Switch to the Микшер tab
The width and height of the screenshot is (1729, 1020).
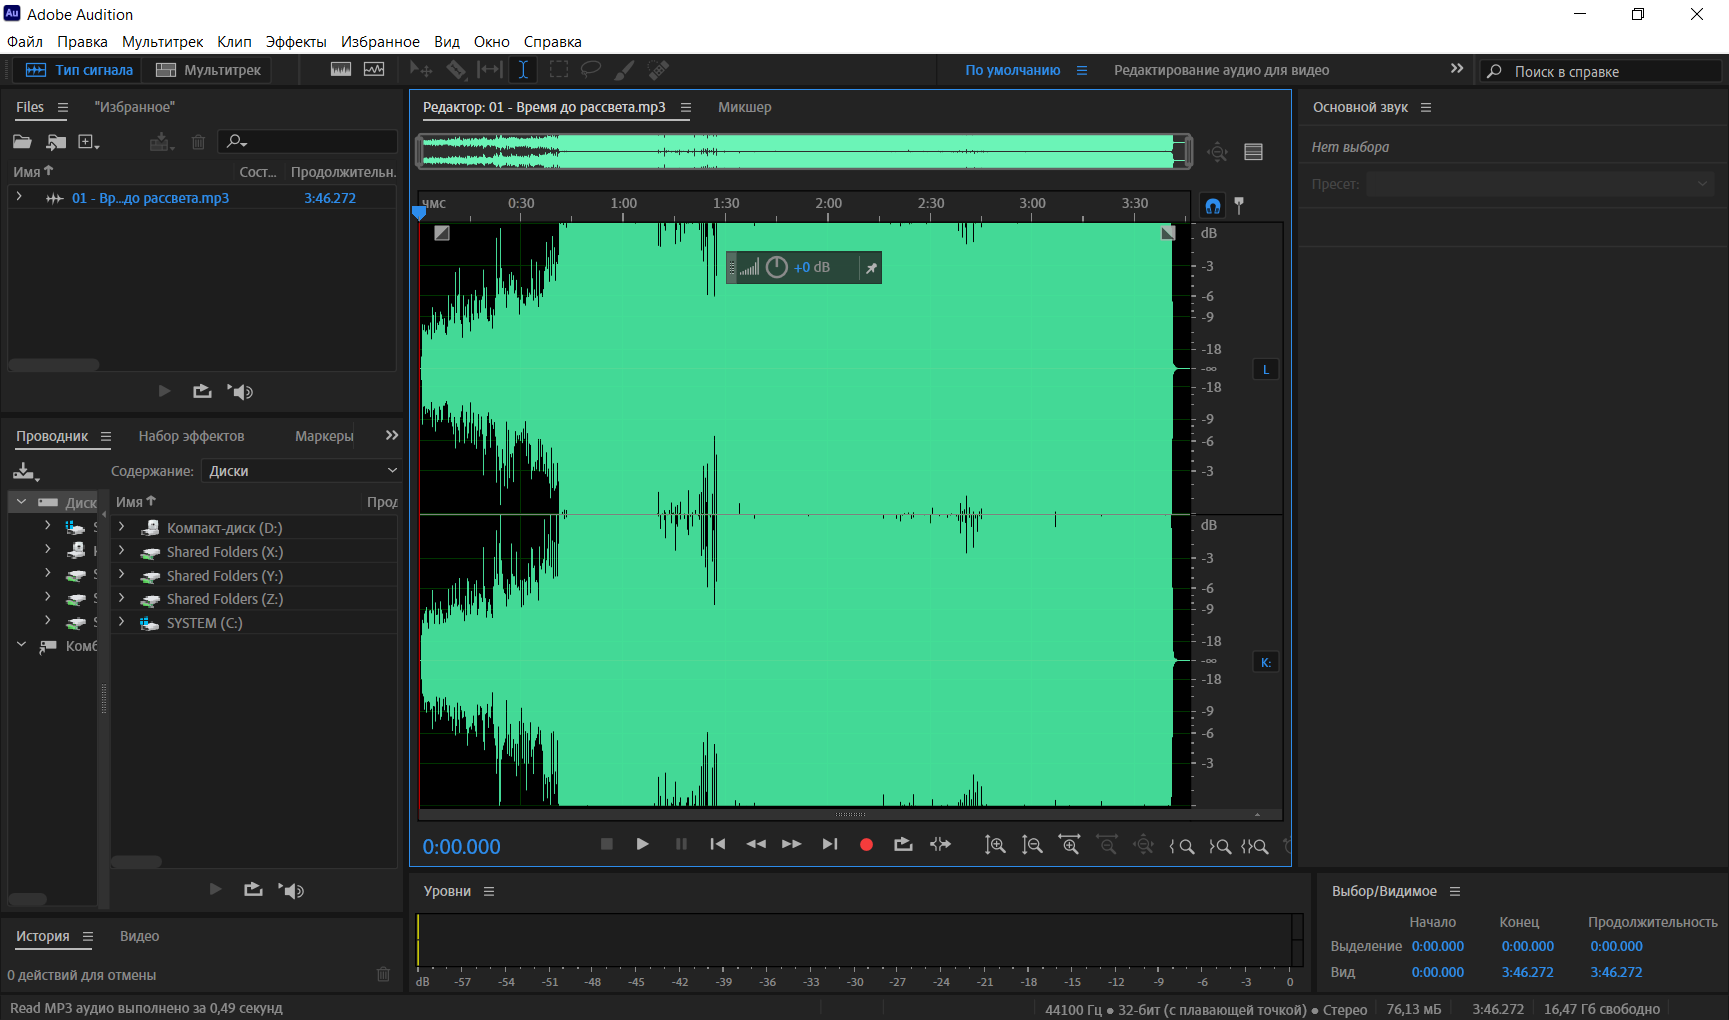[745, 107]
